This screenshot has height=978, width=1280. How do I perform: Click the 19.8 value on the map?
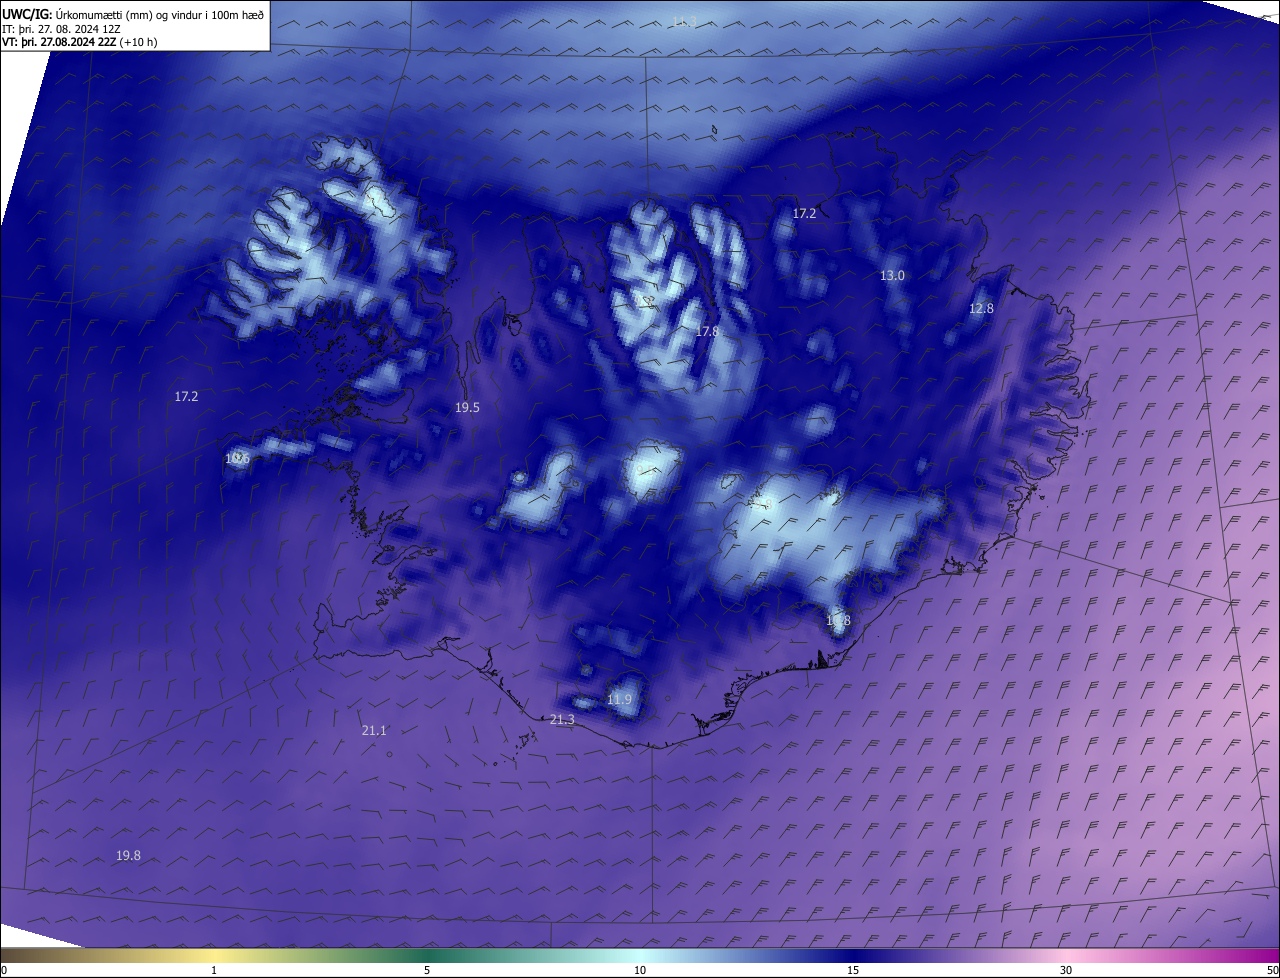pos(128,856)
